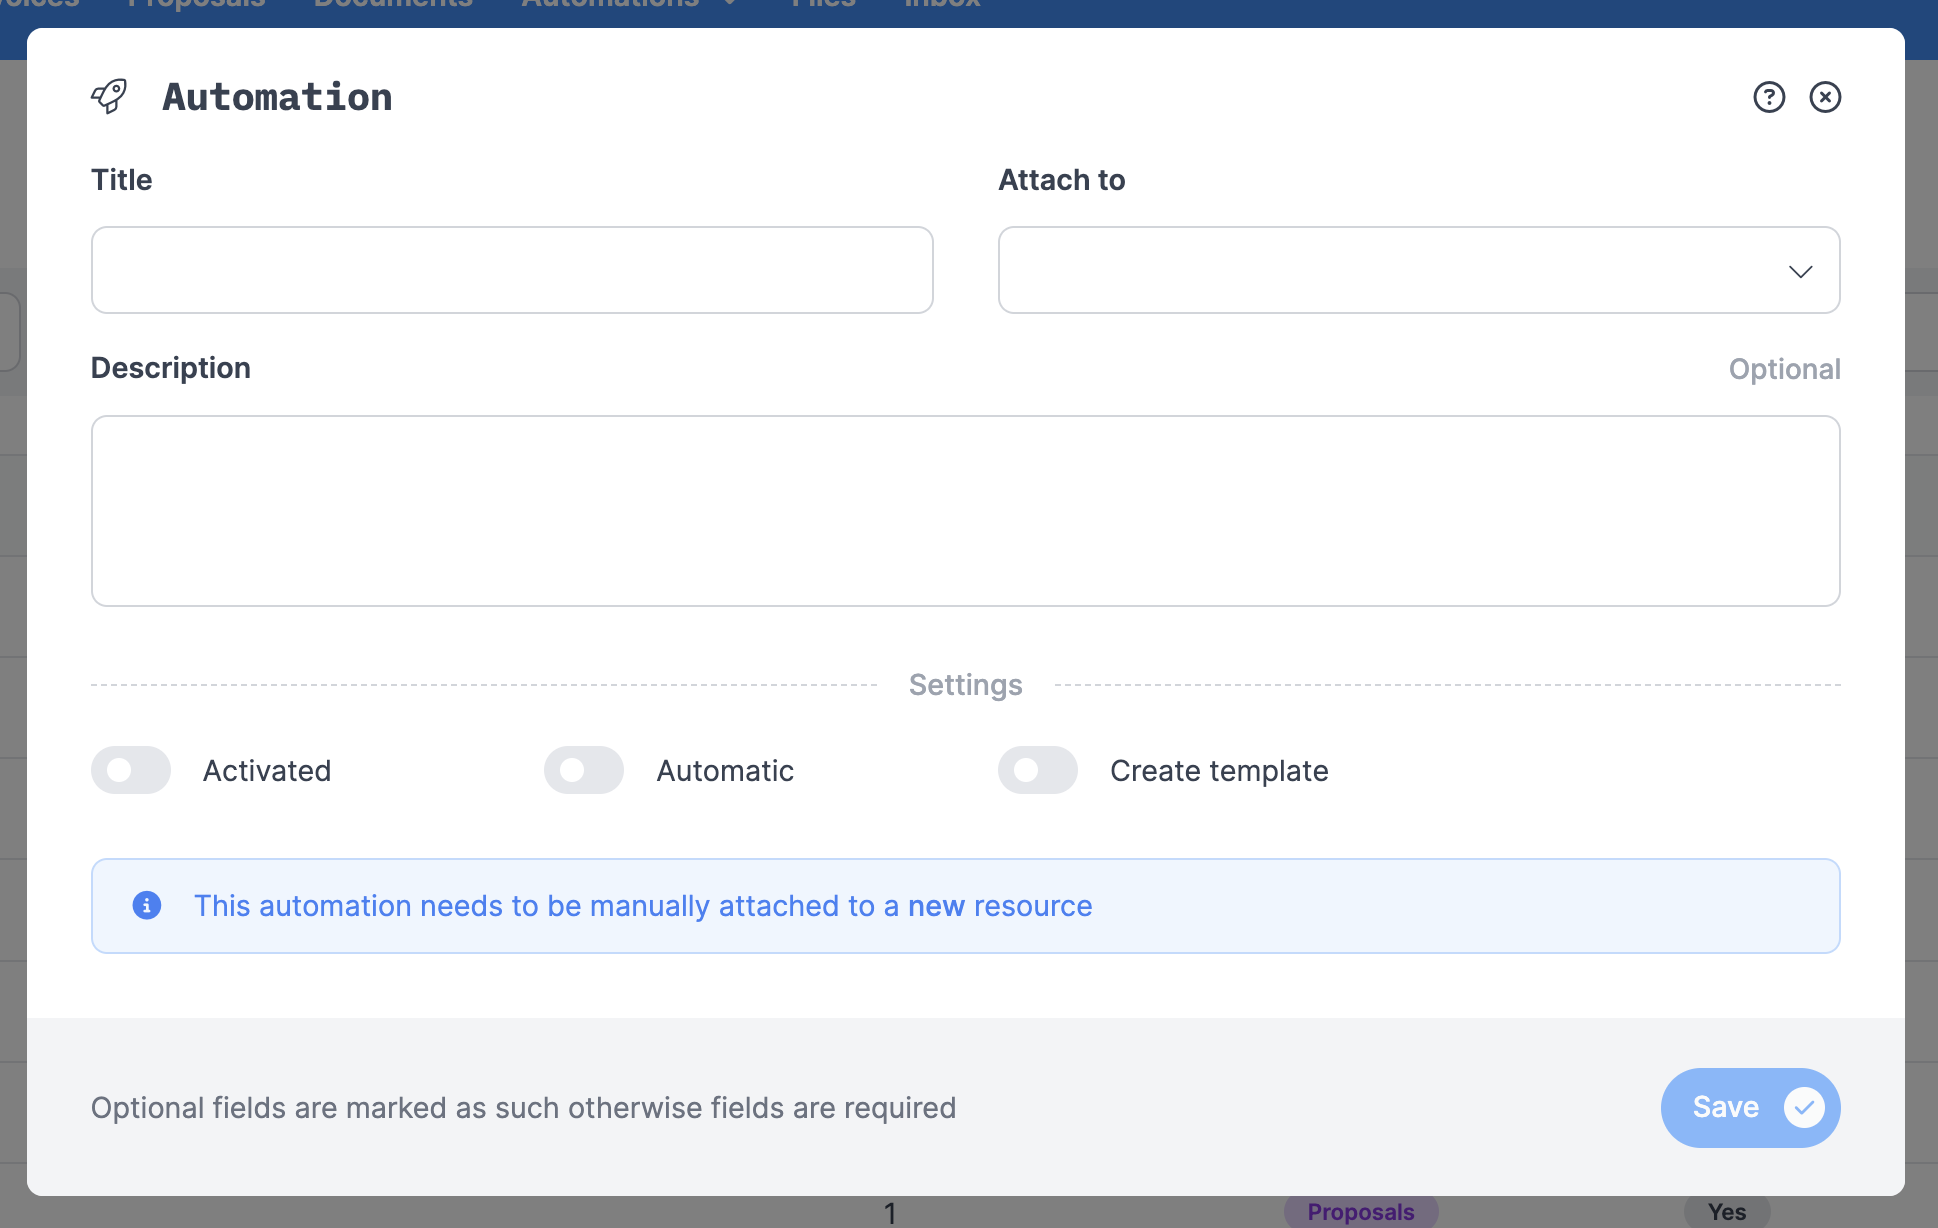Click the rocket icon beside the Automation title

[110, 96]
